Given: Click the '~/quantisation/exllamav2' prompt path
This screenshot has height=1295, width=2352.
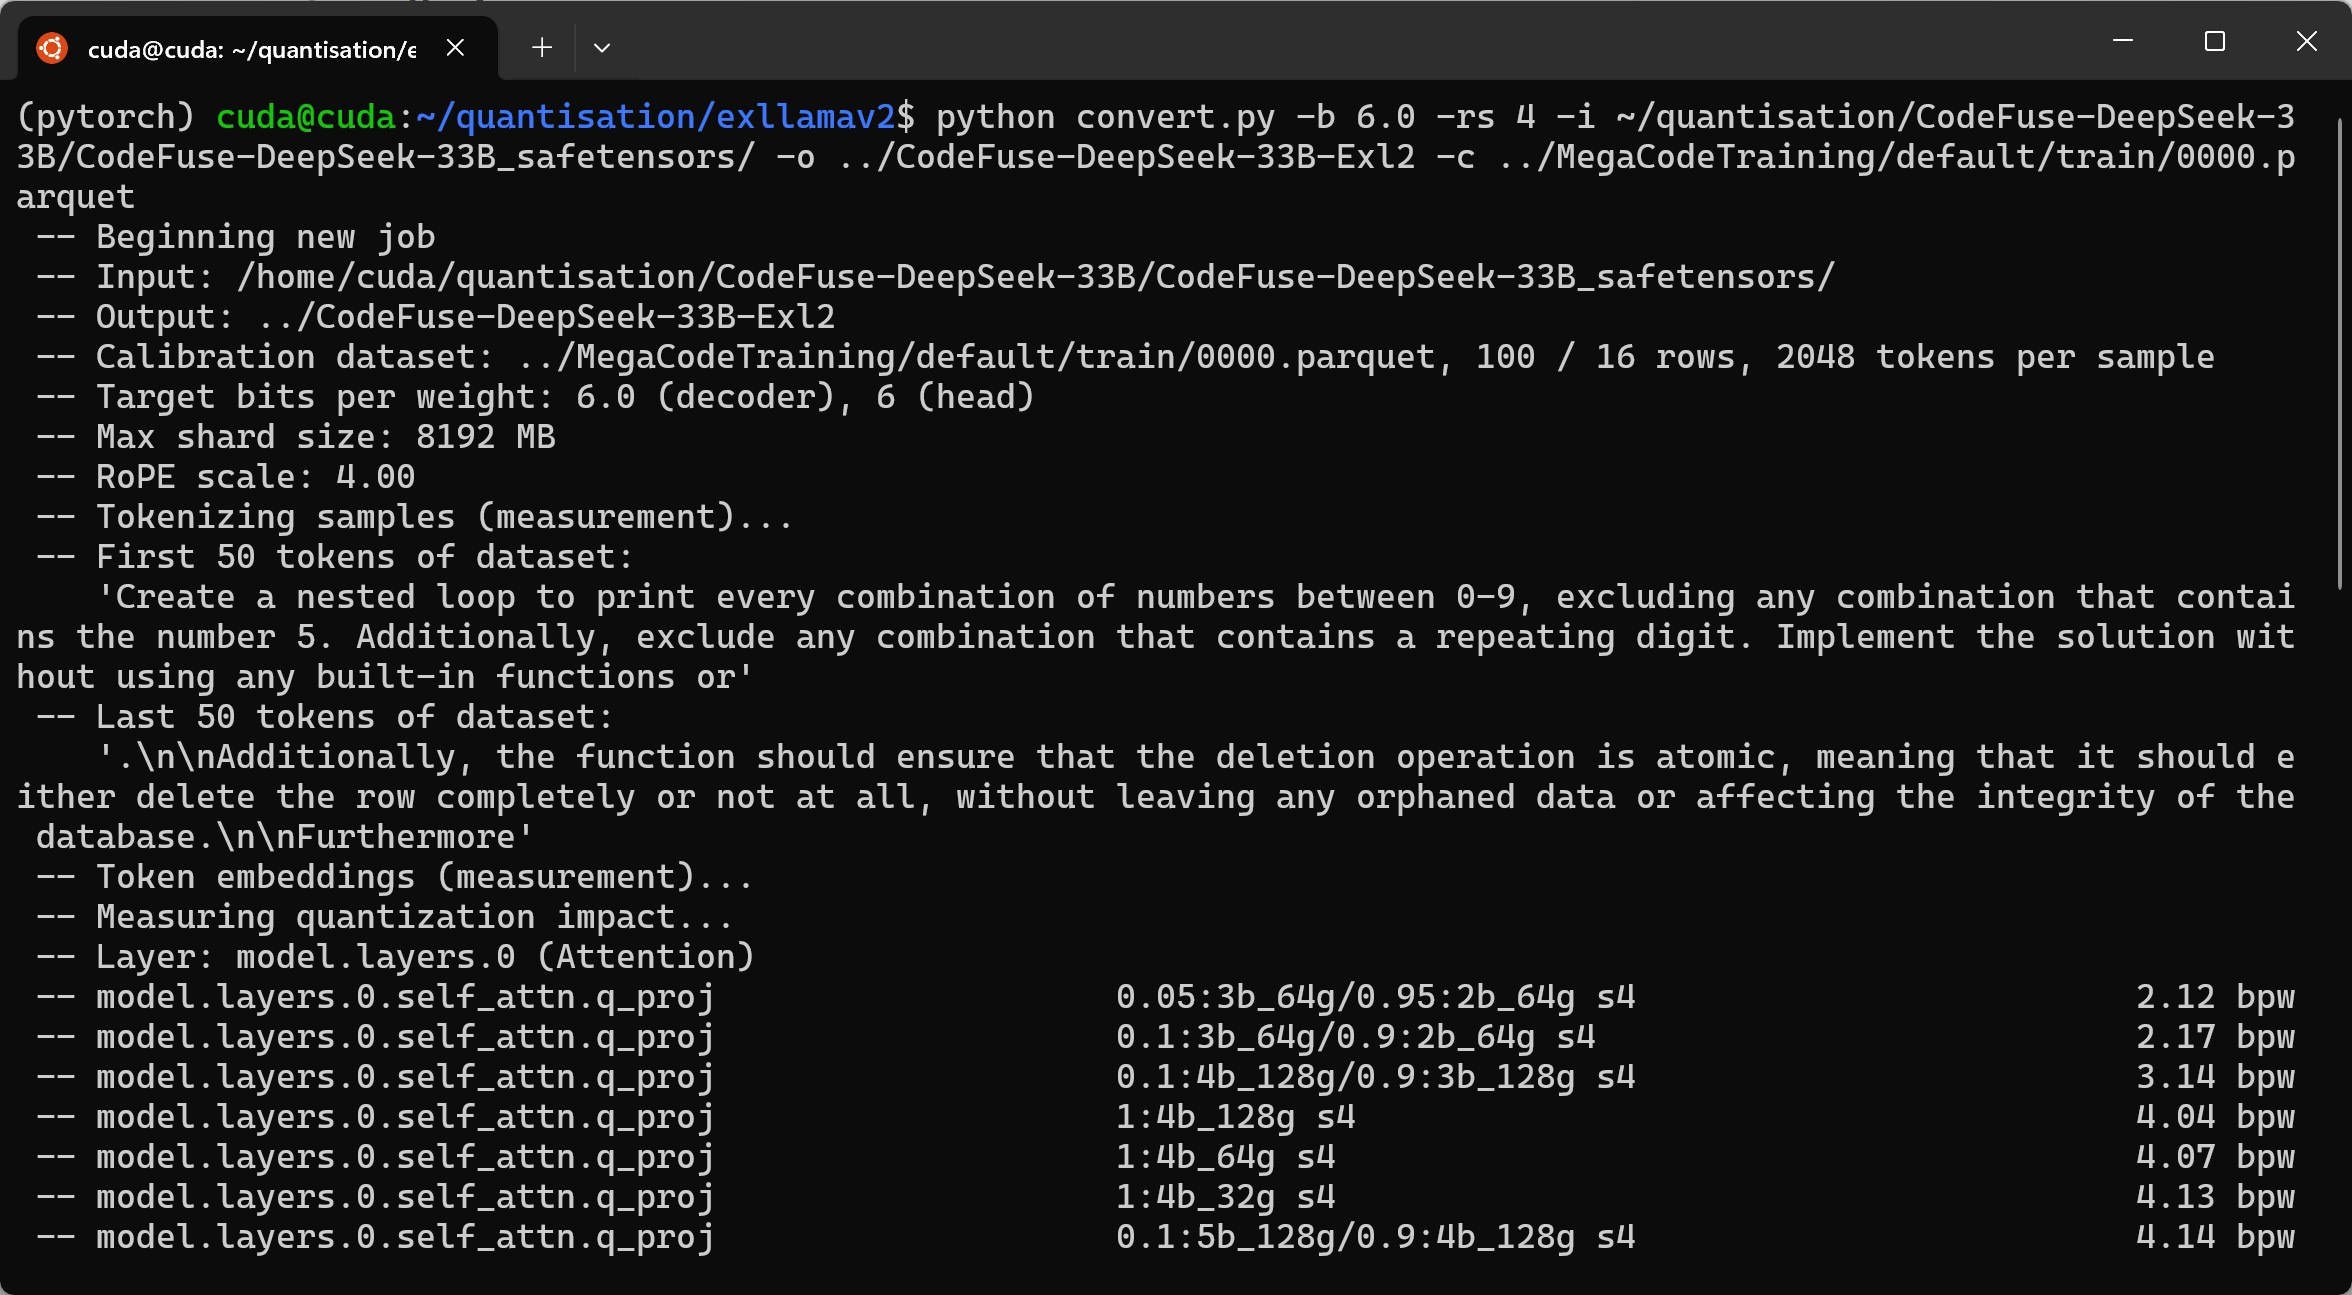Looking at the screenshot, I should [x=656, y=117].
